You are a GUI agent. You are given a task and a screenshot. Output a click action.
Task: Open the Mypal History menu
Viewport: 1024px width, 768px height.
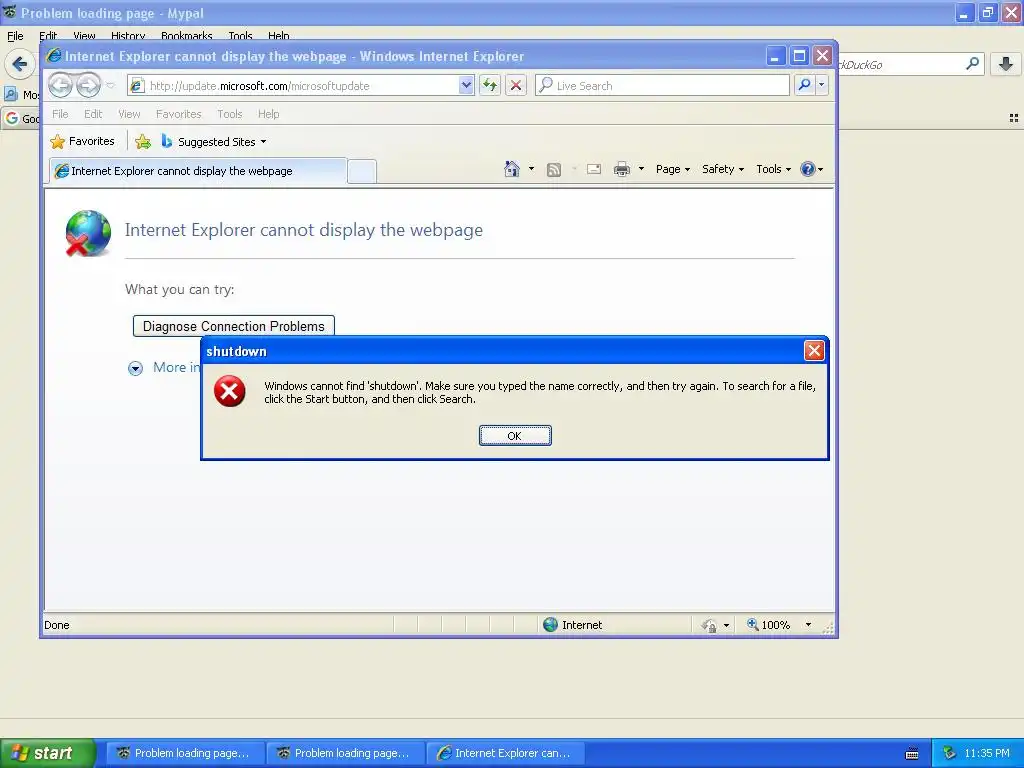128,35
